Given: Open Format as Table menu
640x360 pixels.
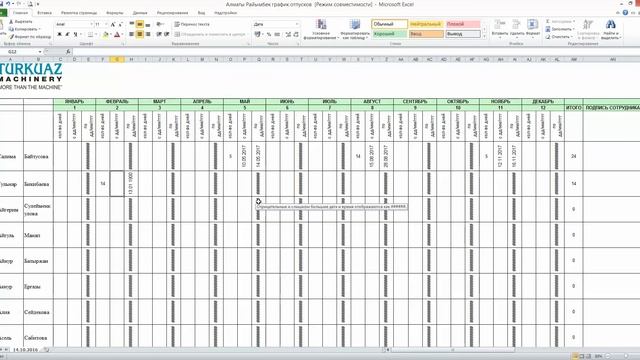Looking at the screenshot, I should point(355,29).
